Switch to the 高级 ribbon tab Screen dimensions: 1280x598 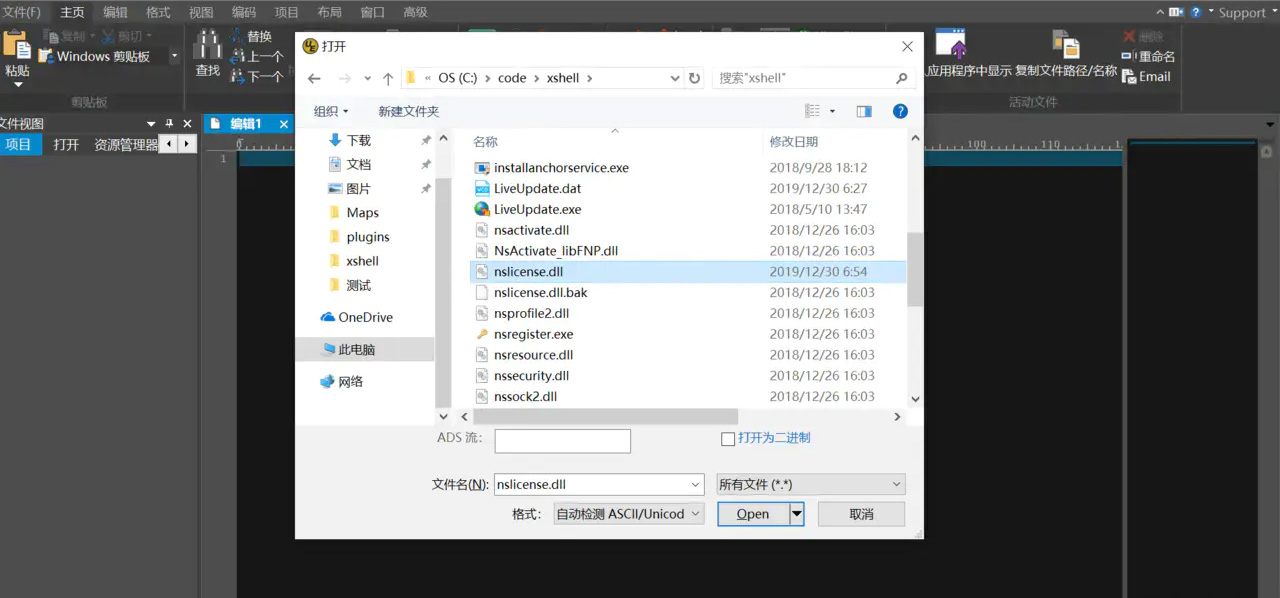[x=415, y=12]
